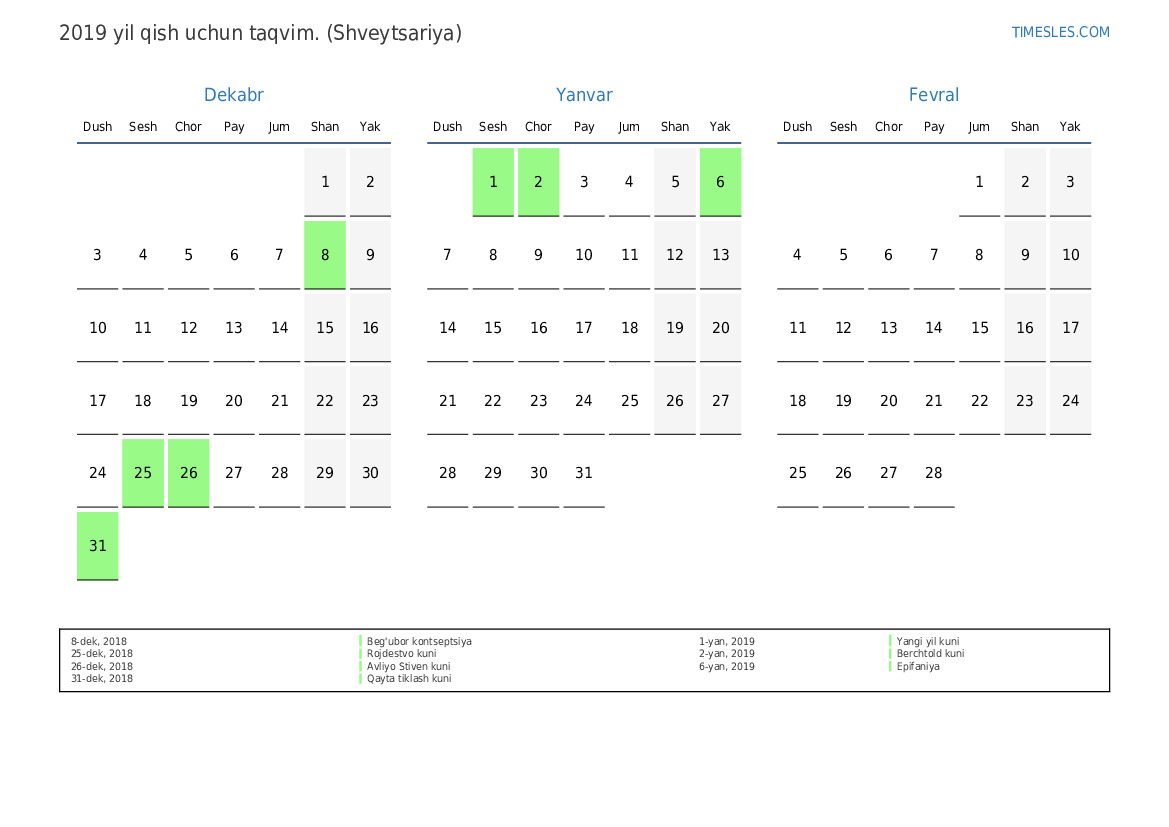Click legend date '8-dek, 2018'
Viewport: 1169px width, 827px height.
point(99,641)
